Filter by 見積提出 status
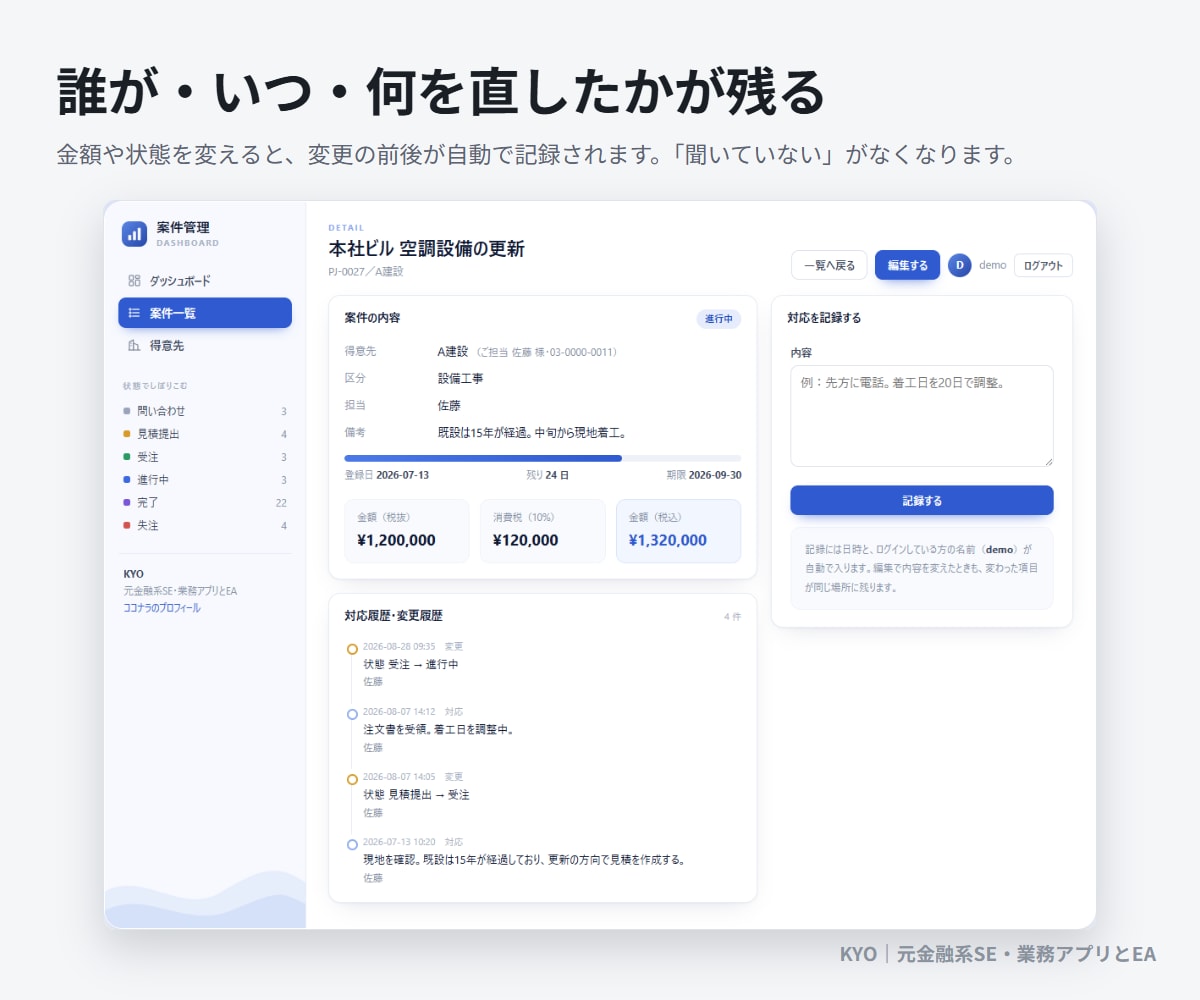Screen dimensions: 1200x1000 (x=205, y=434)
